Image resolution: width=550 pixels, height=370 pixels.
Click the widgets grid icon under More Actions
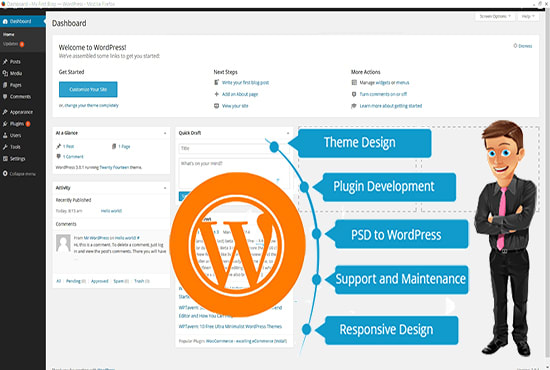[x=354, y=82]
